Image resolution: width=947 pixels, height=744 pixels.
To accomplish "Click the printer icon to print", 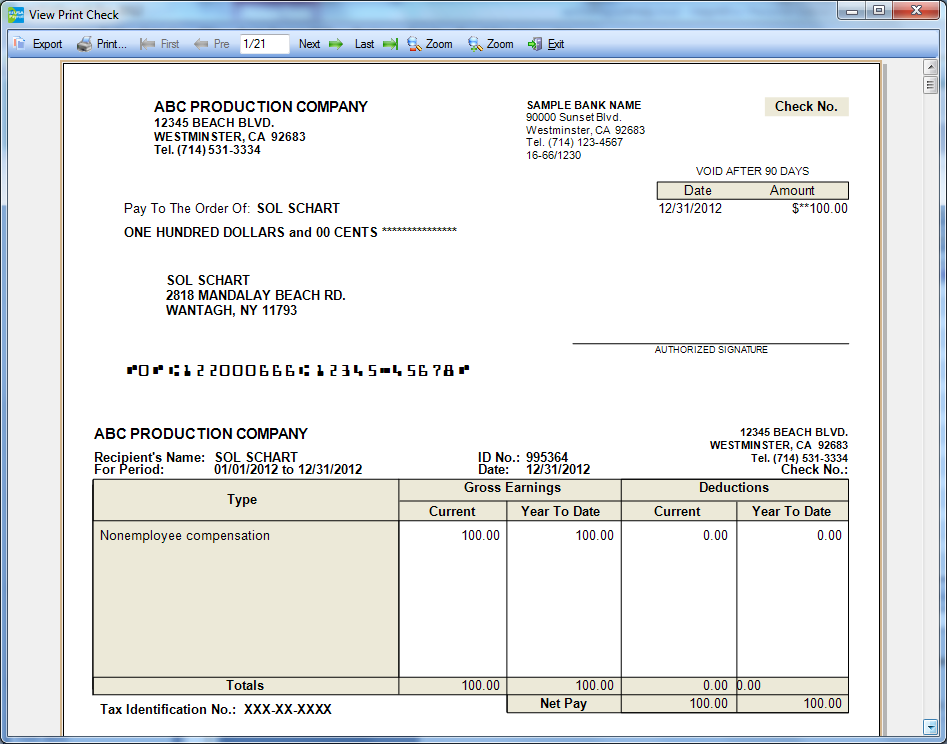I will pyautogui.click(x=85, y=44).
